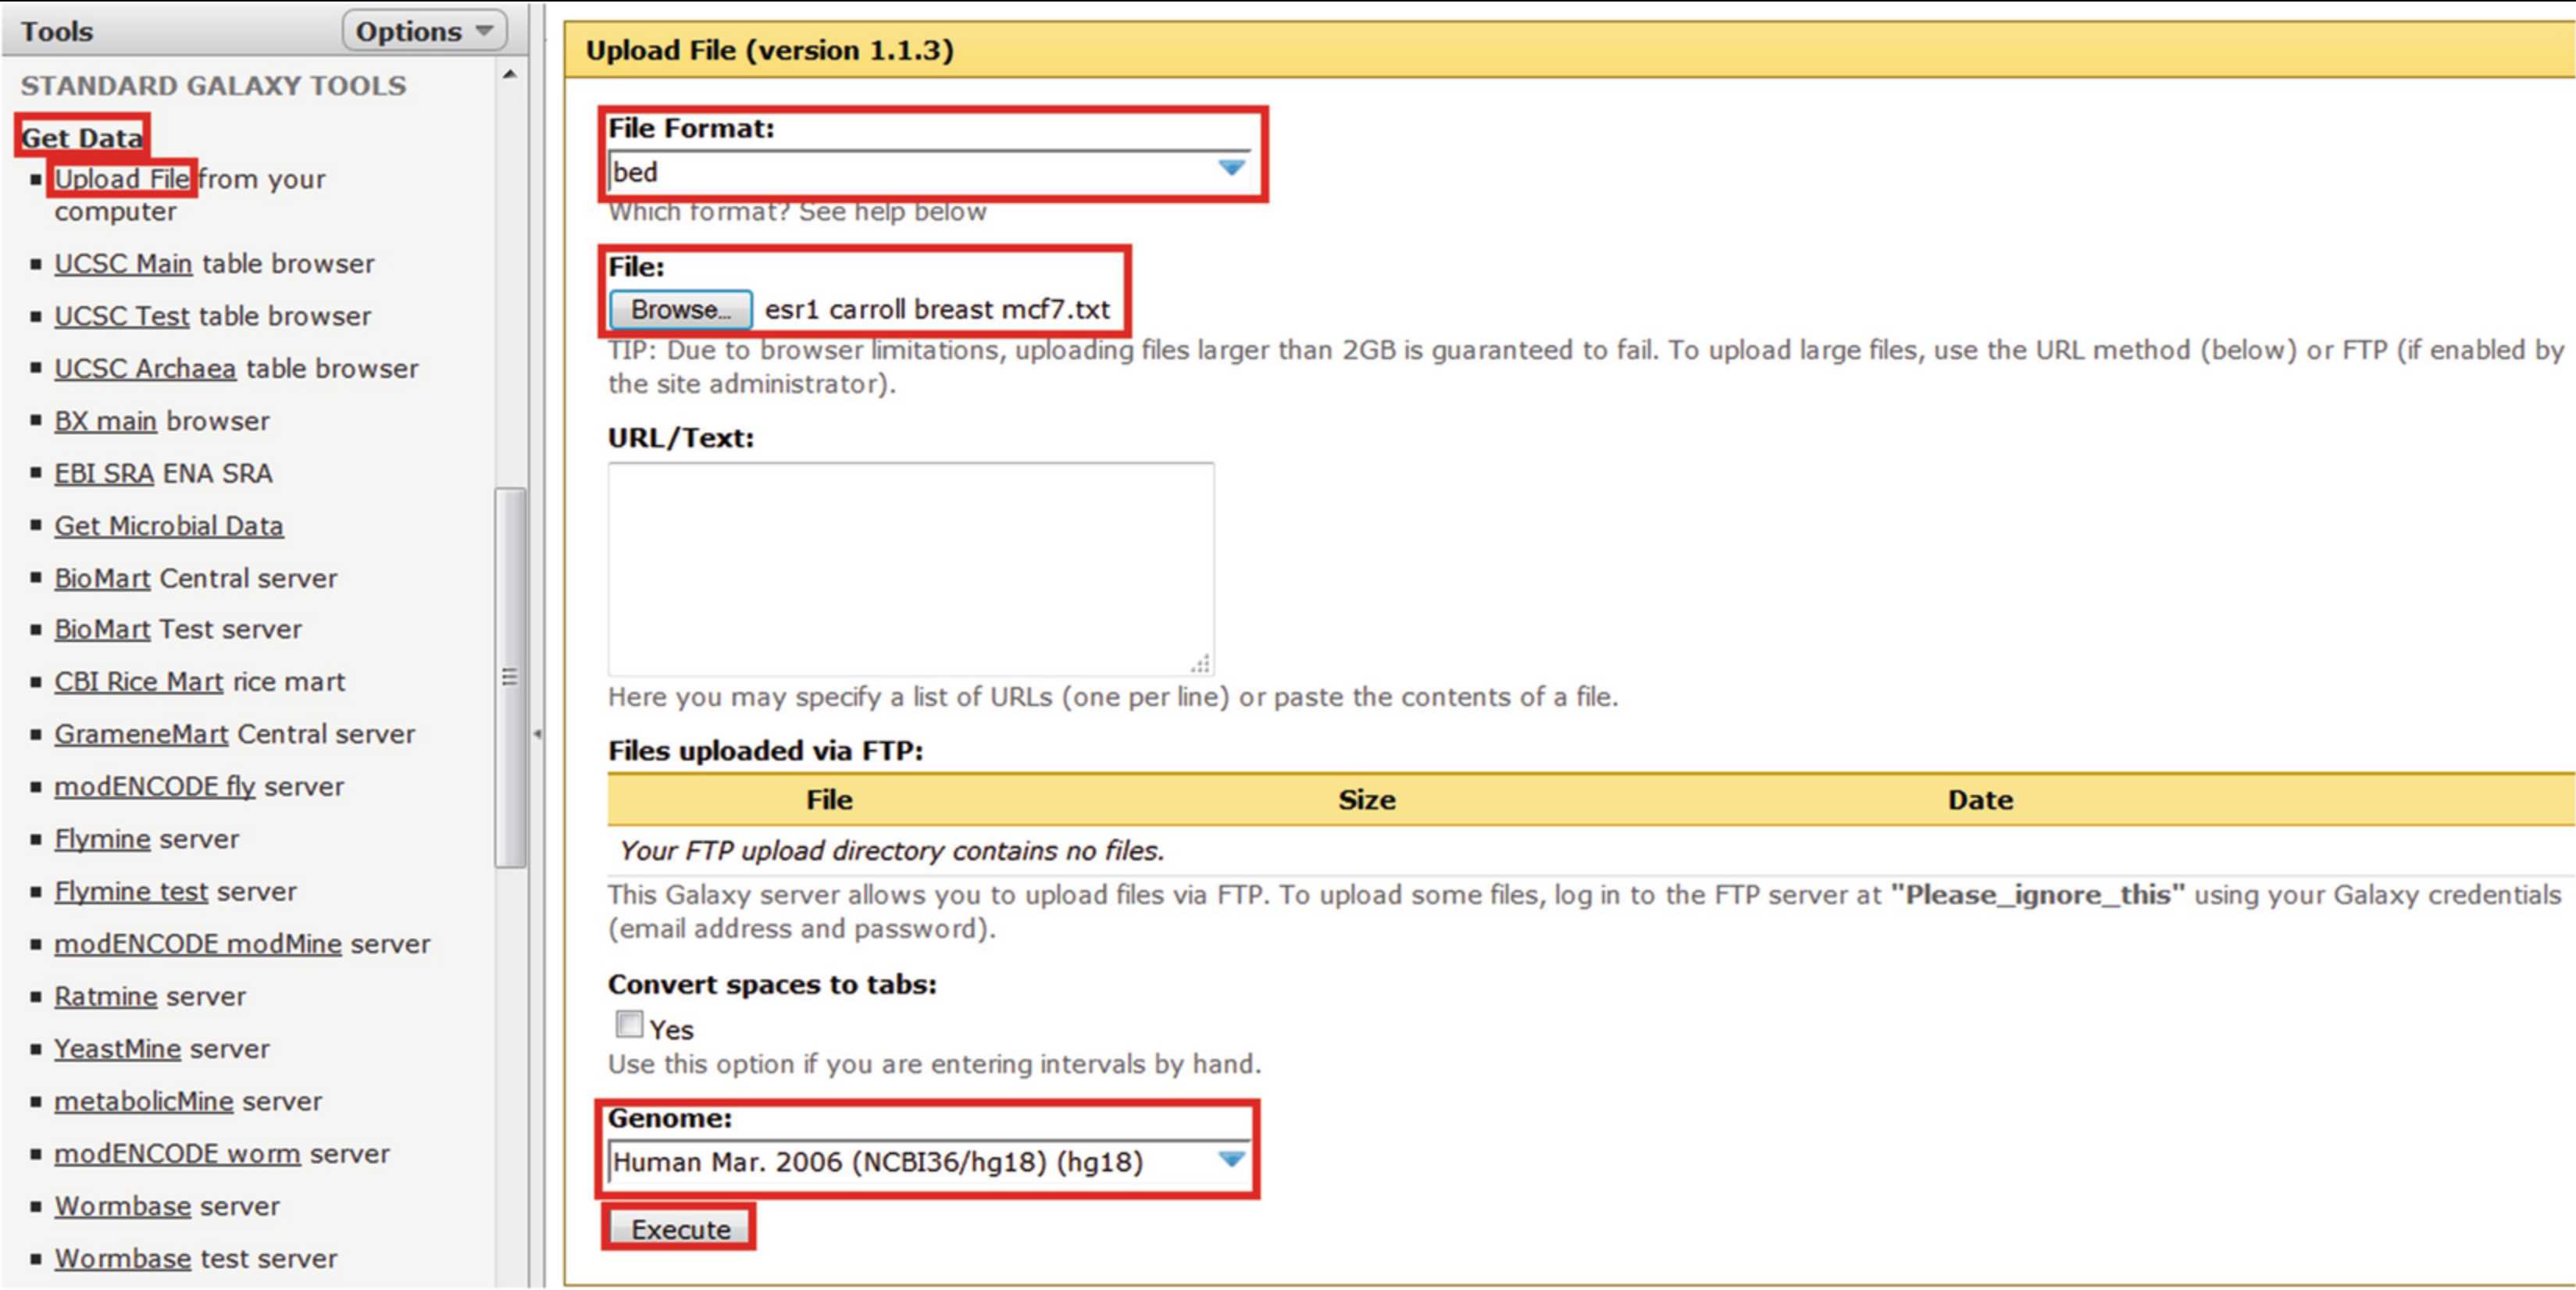Click the tools panel scrollbar thumb
Viewport: 2576px width, 1290px height.
[510, 678]
